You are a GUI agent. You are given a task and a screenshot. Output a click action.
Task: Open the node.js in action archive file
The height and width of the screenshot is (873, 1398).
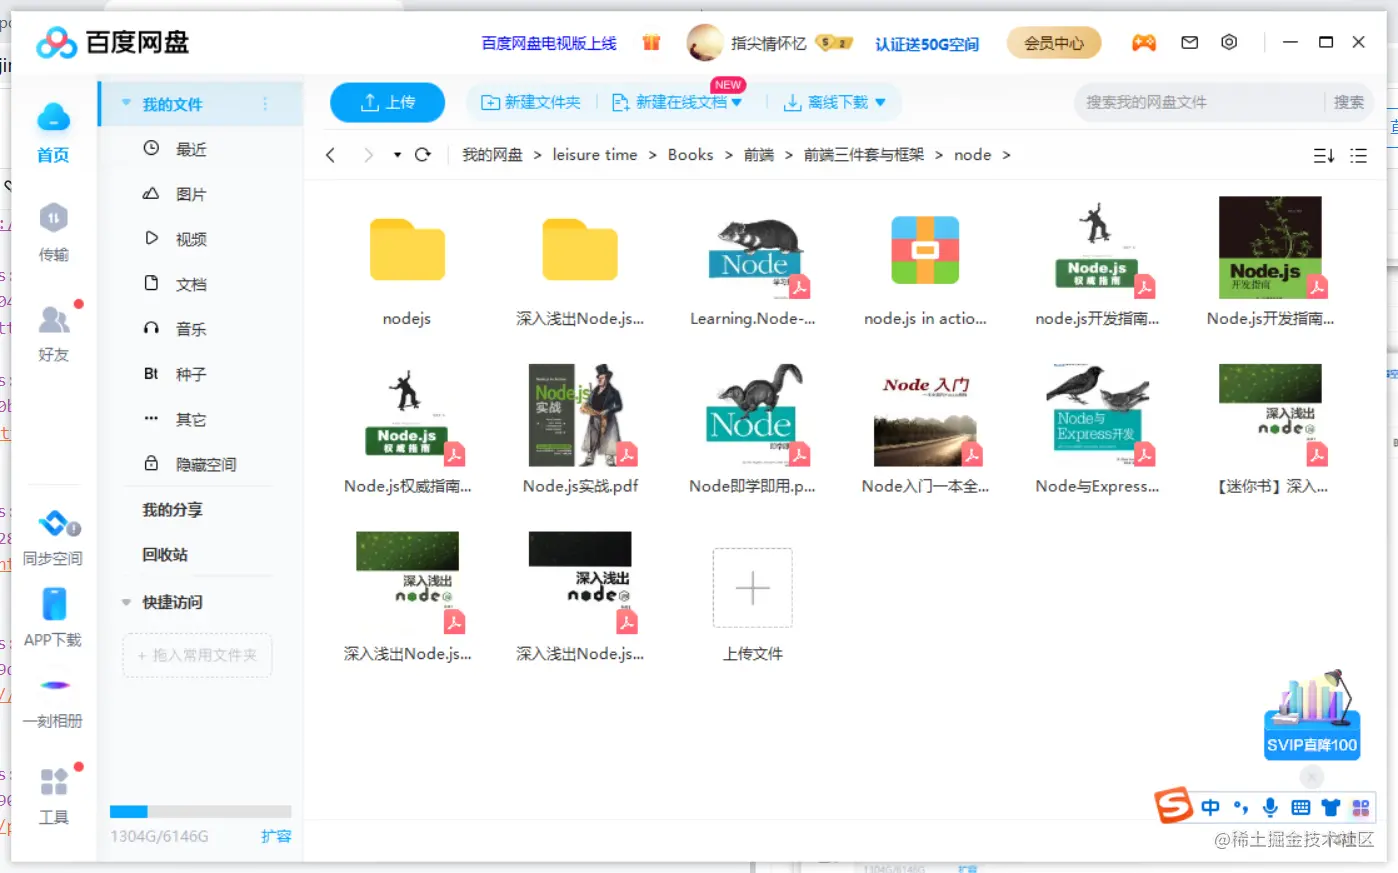(x=925, y=250)
